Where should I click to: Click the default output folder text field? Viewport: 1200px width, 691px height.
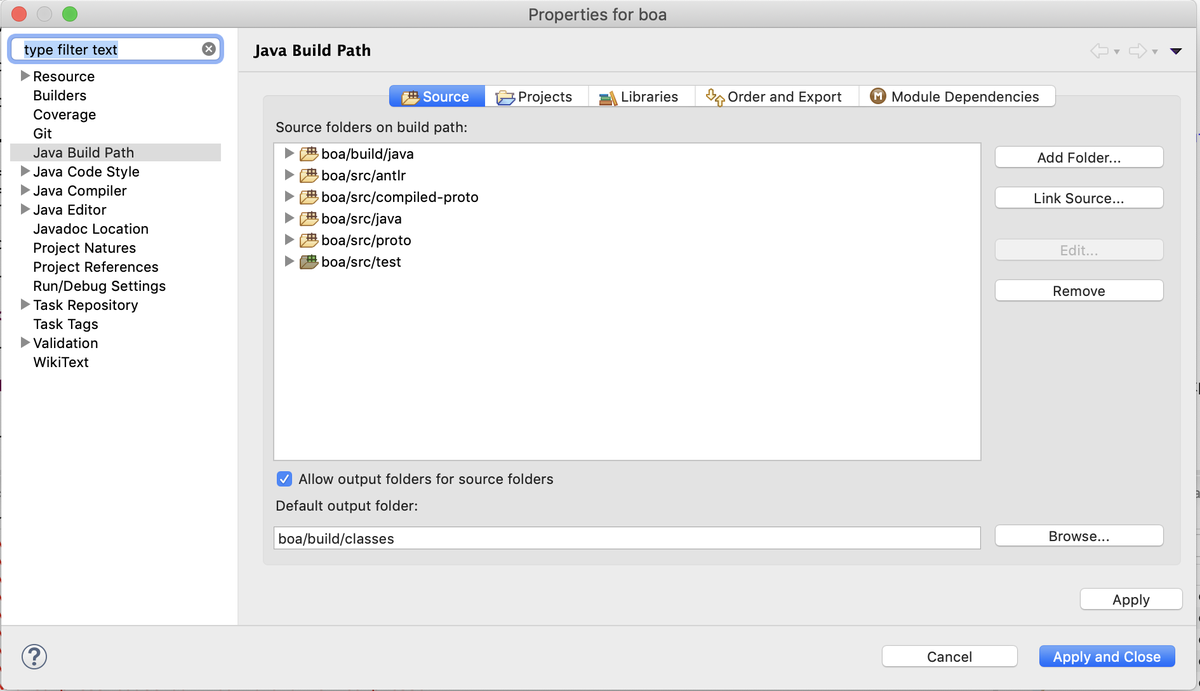(x=626, y=537)
